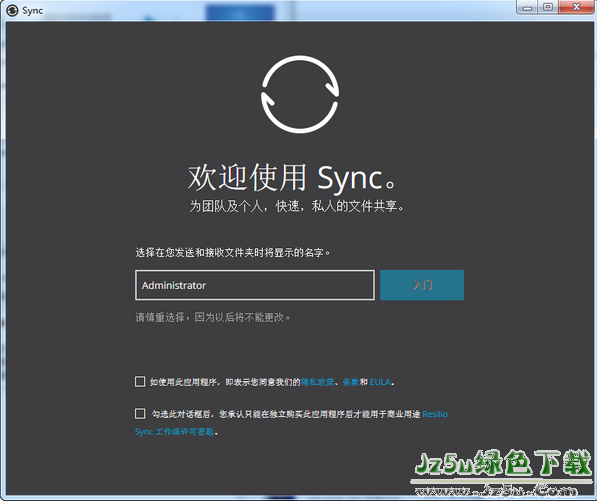Click the subtitle 为团队及个人，快速，私人的文件共享
Viewport: 597px width, 504px height.
[297, 206]
